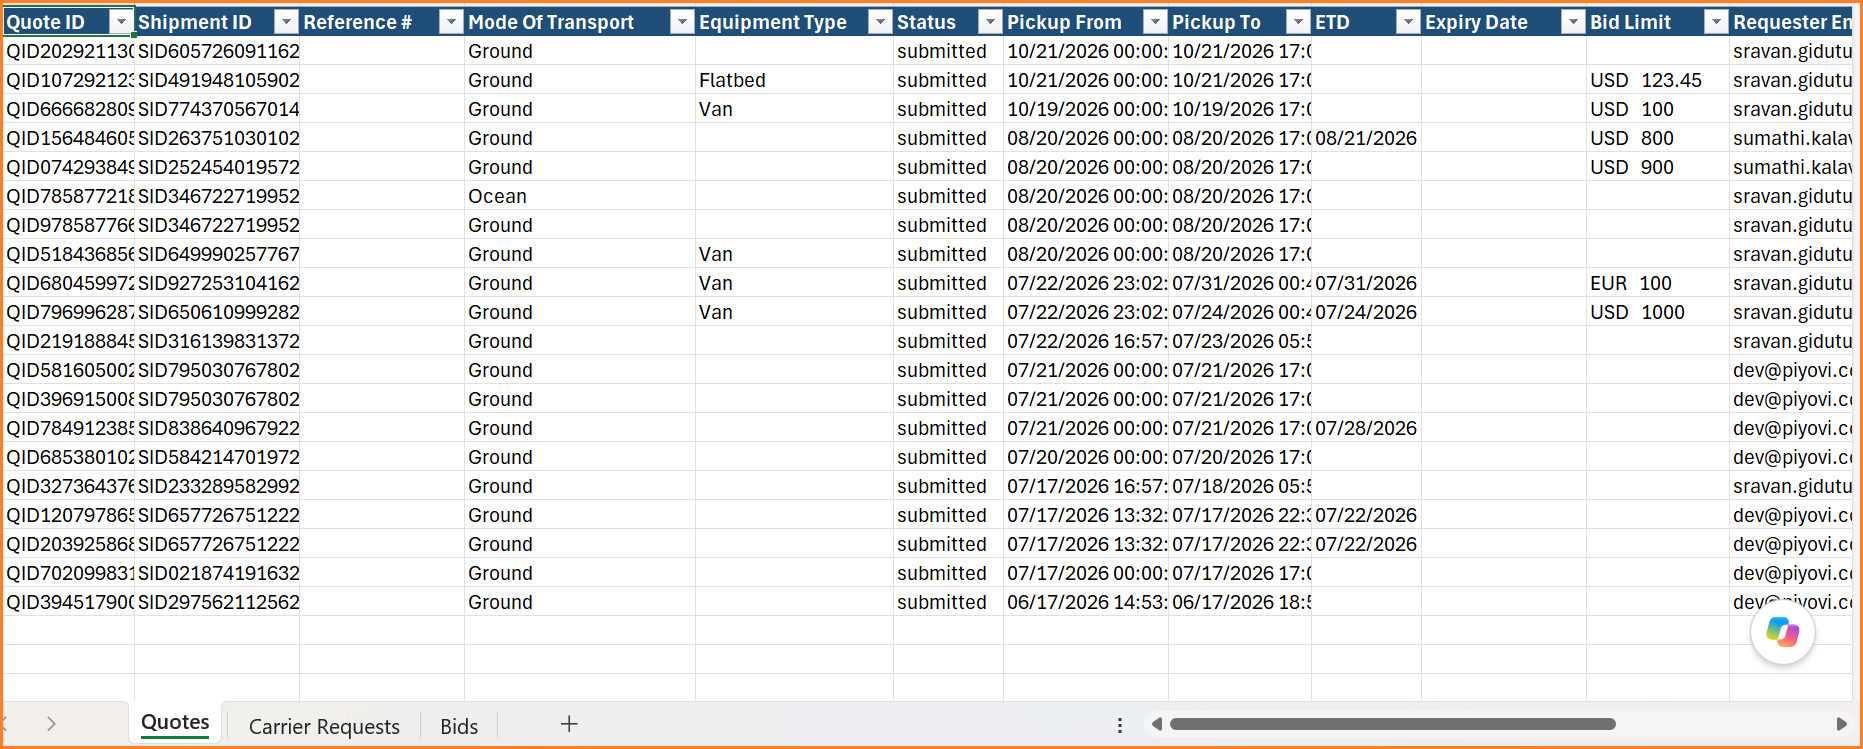
Task: Add a new sheet with plus icon
Action: pyautogui.click(x=569, y=724)
